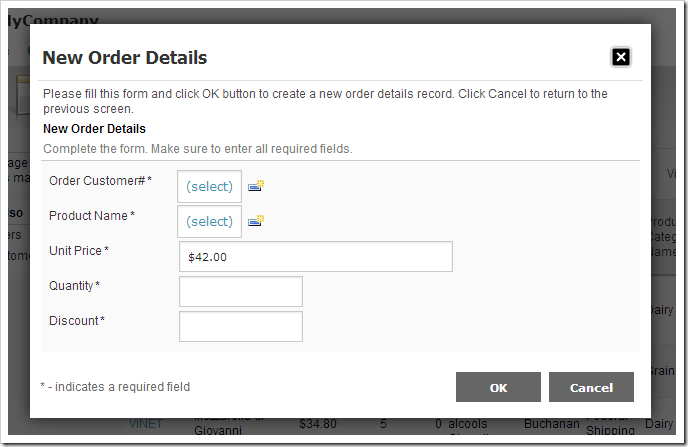Close the New Order Details dialog
Screen dimensions: 688x447
click(x=621, y=57)
